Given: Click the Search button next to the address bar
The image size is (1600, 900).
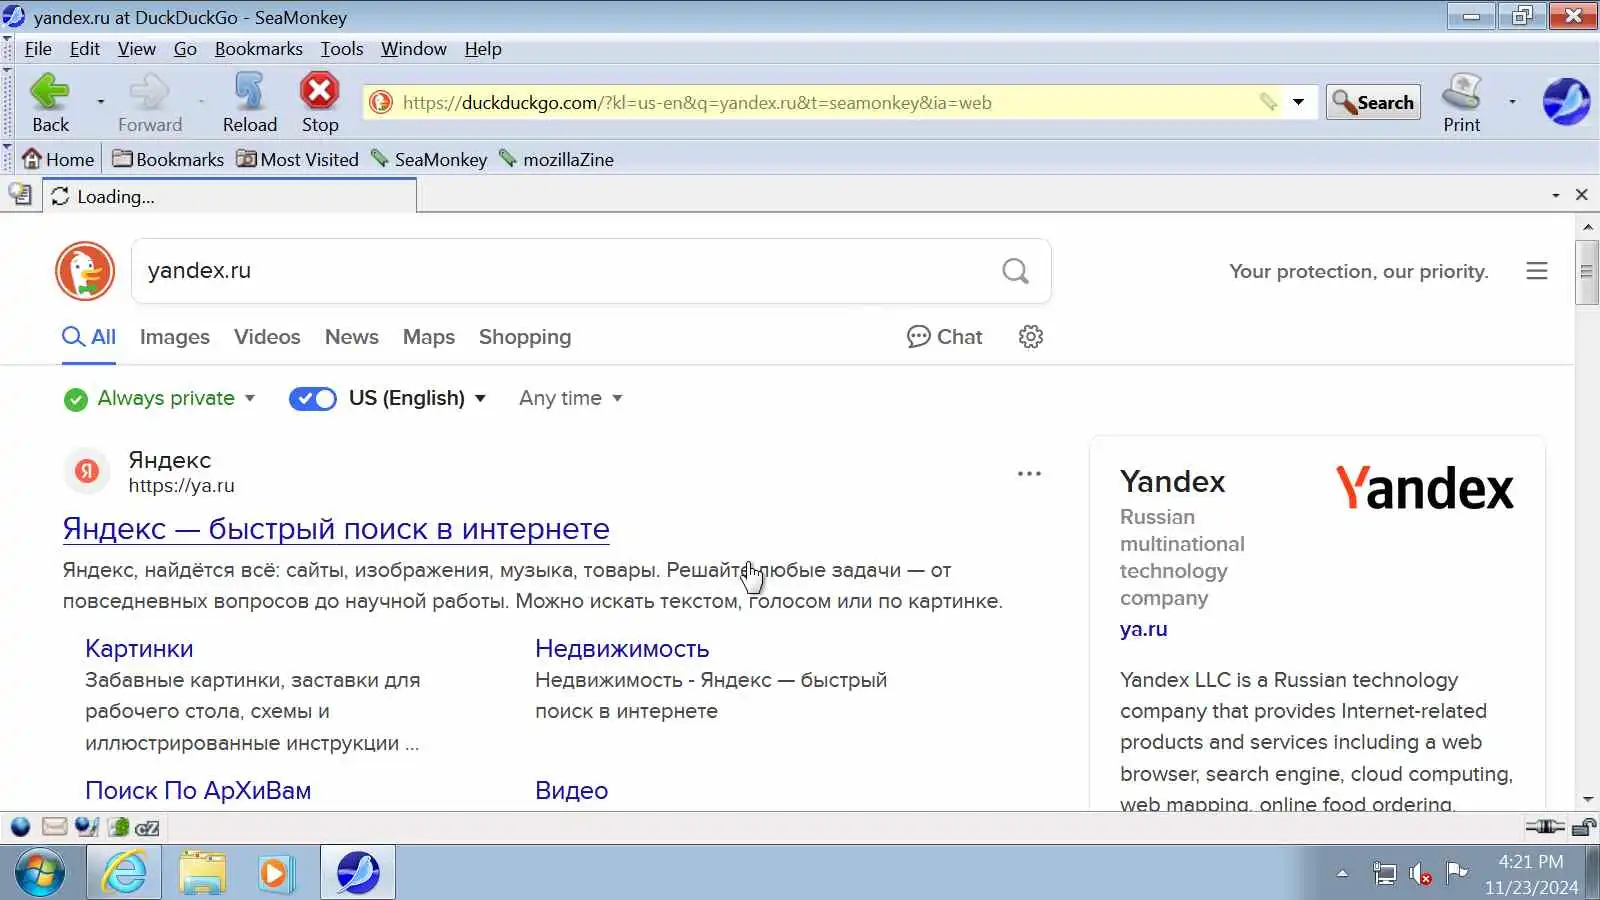Looking at the screenshot, I should coord(1373,102).
